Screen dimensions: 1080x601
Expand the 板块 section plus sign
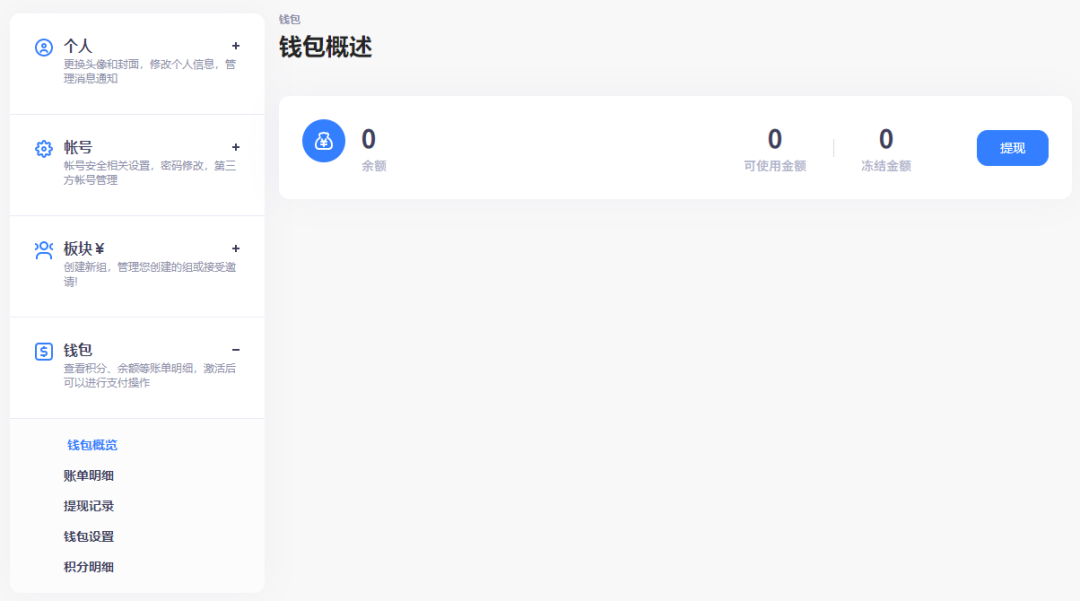[x=236, y=249]
